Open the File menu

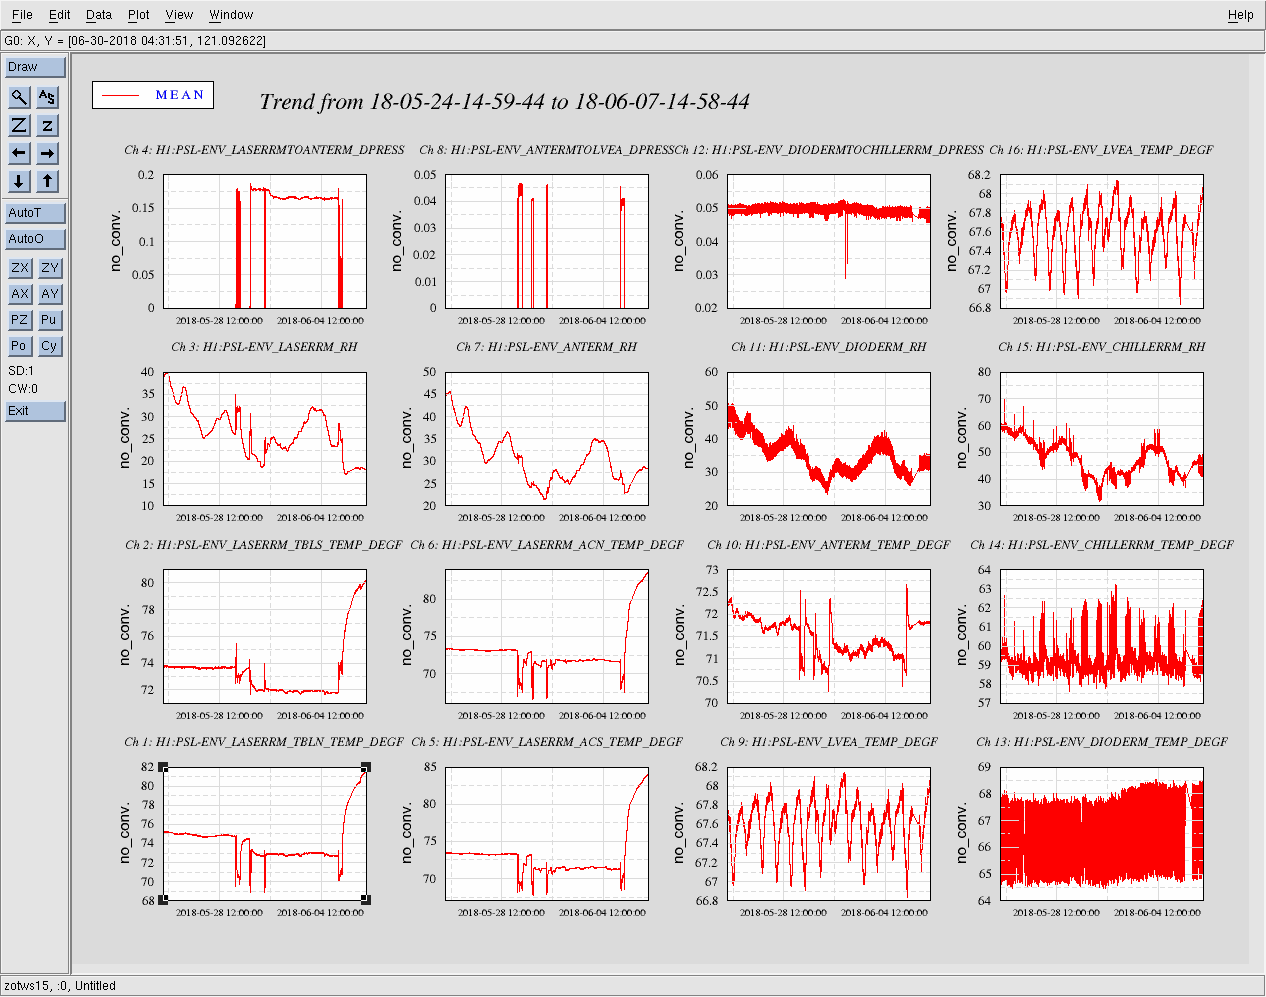tap(22, 15)
